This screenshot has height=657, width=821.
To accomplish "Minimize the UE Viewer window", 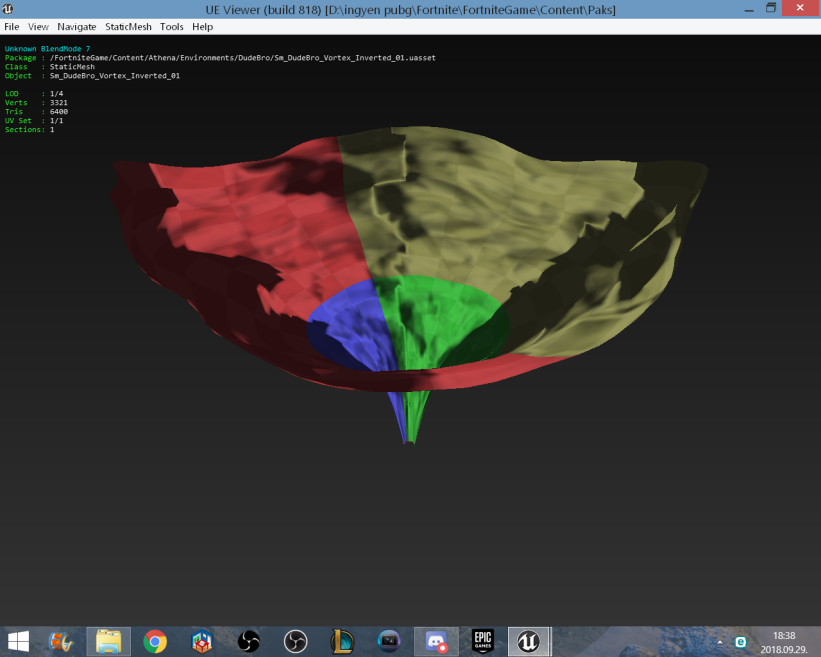I will click(747, 8).
